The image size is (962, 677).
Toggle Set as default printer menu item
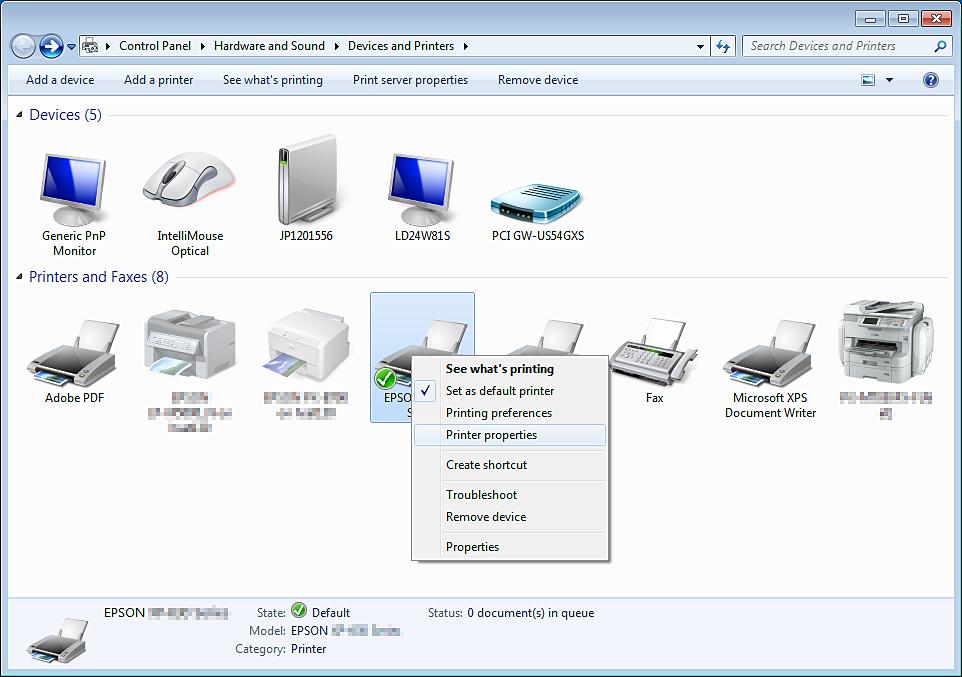click(510, 391)
